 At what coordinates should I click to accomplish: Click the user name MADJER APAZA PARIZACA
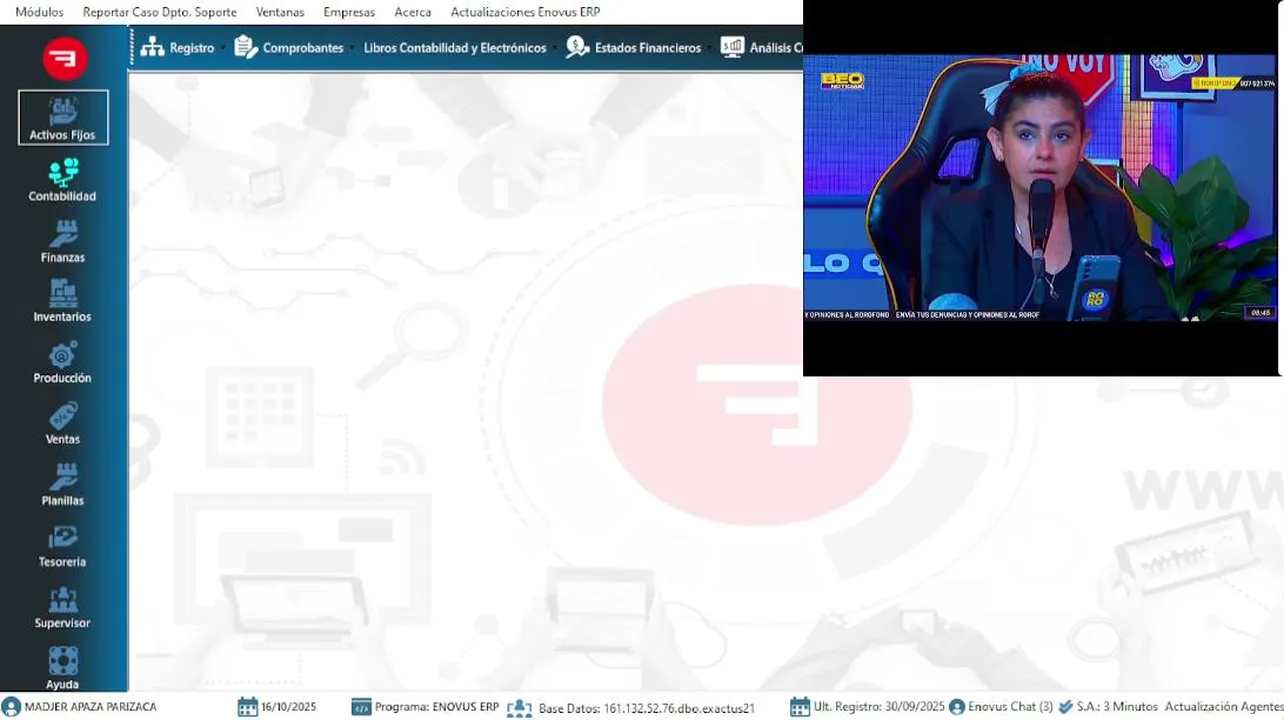pyautogui.click(x=90, y=707)
